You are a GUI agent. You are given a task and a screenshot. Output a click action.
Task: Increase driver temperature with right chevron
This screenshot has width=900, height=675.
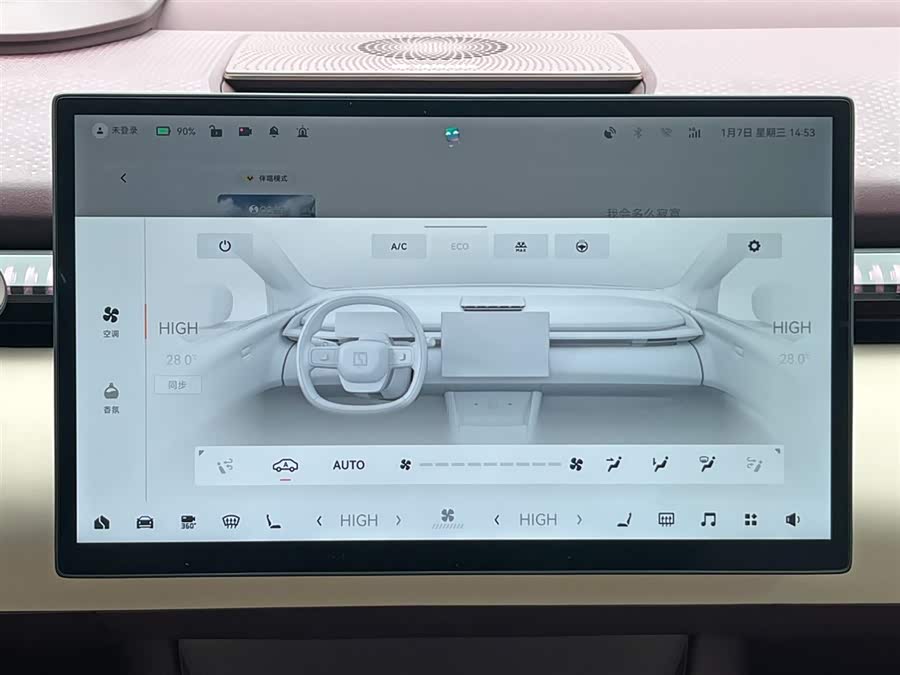point(398,521)
